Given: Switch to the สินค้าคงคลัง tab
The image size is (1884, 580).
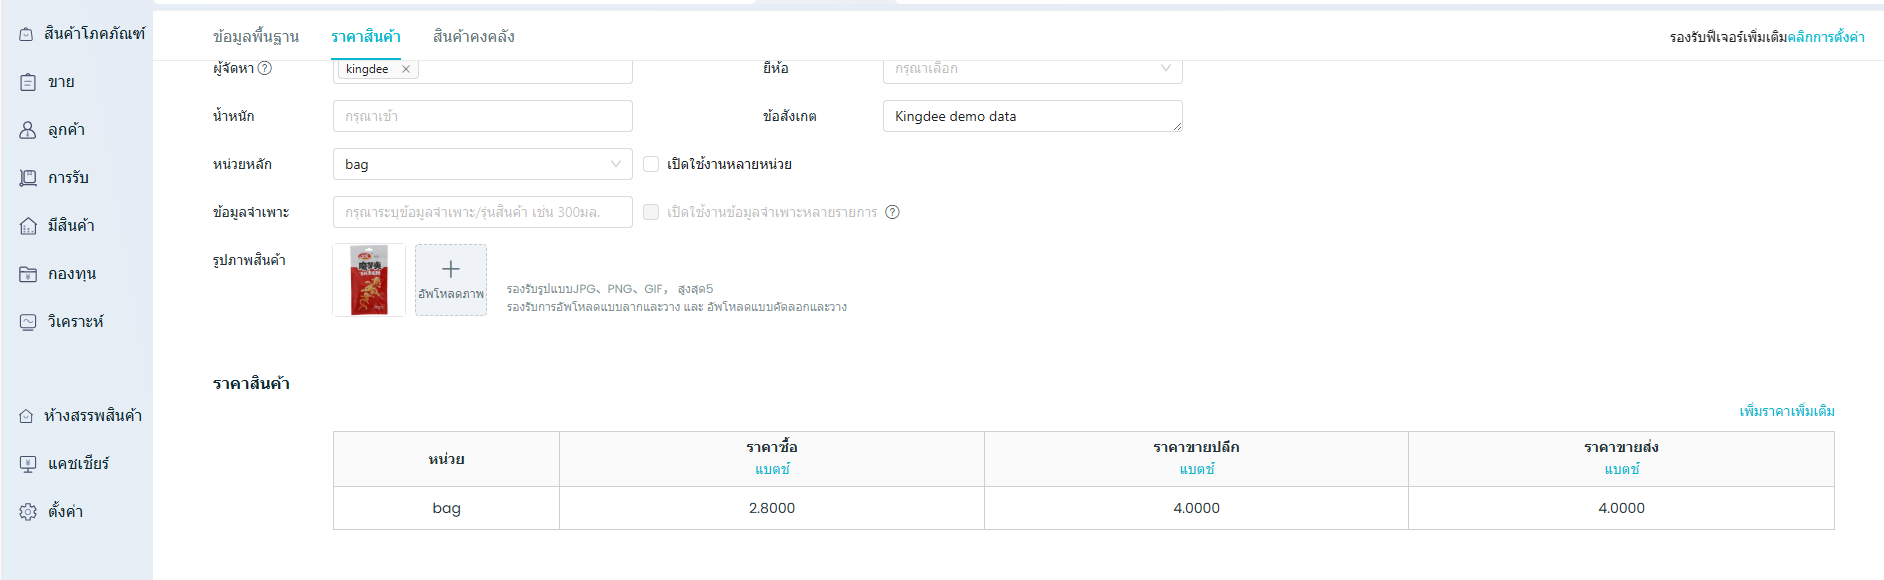Looking at the screenshot, I should pyautogui.click(x=473, y=37).
